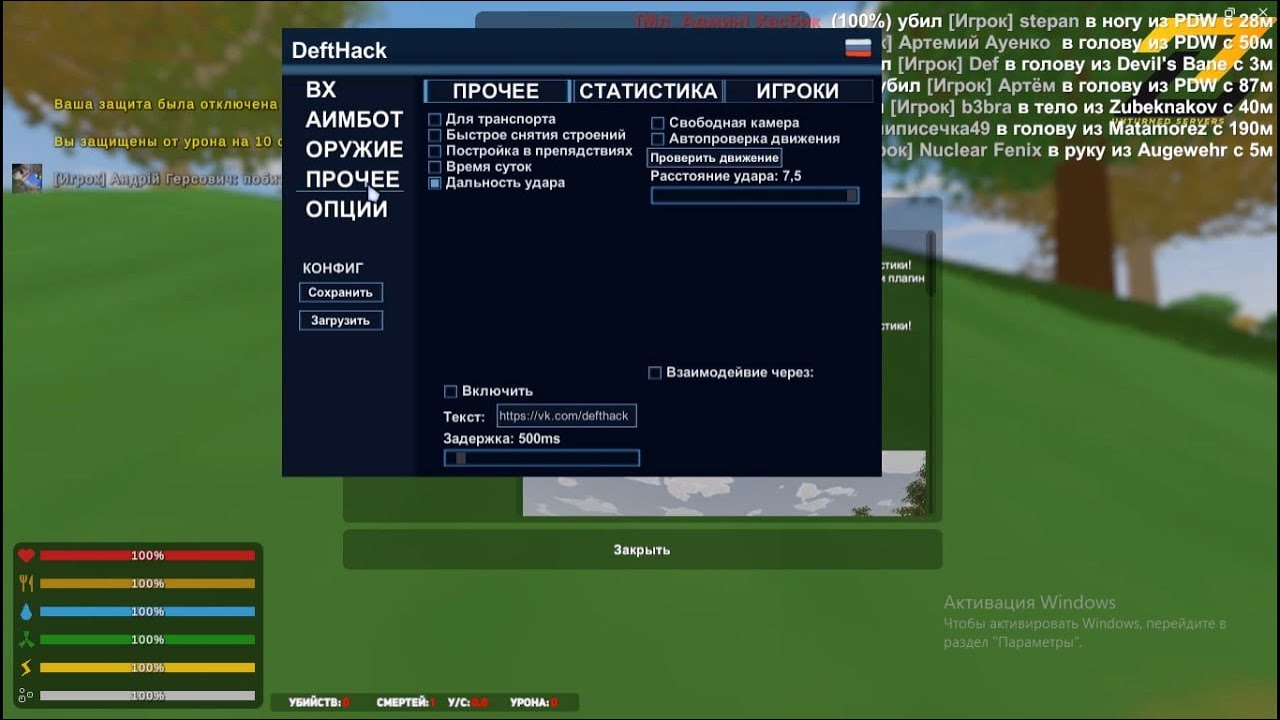
Task: Click the "Ваша защита была отключена" message
Action: (166, 104)
